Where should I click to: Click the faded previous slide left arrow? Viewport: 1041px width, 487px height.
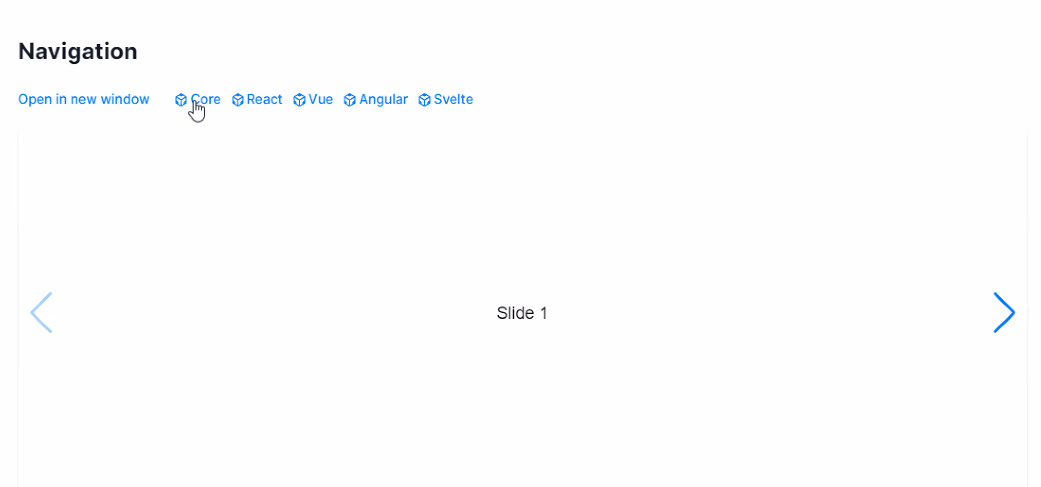[x=41, y=313]
